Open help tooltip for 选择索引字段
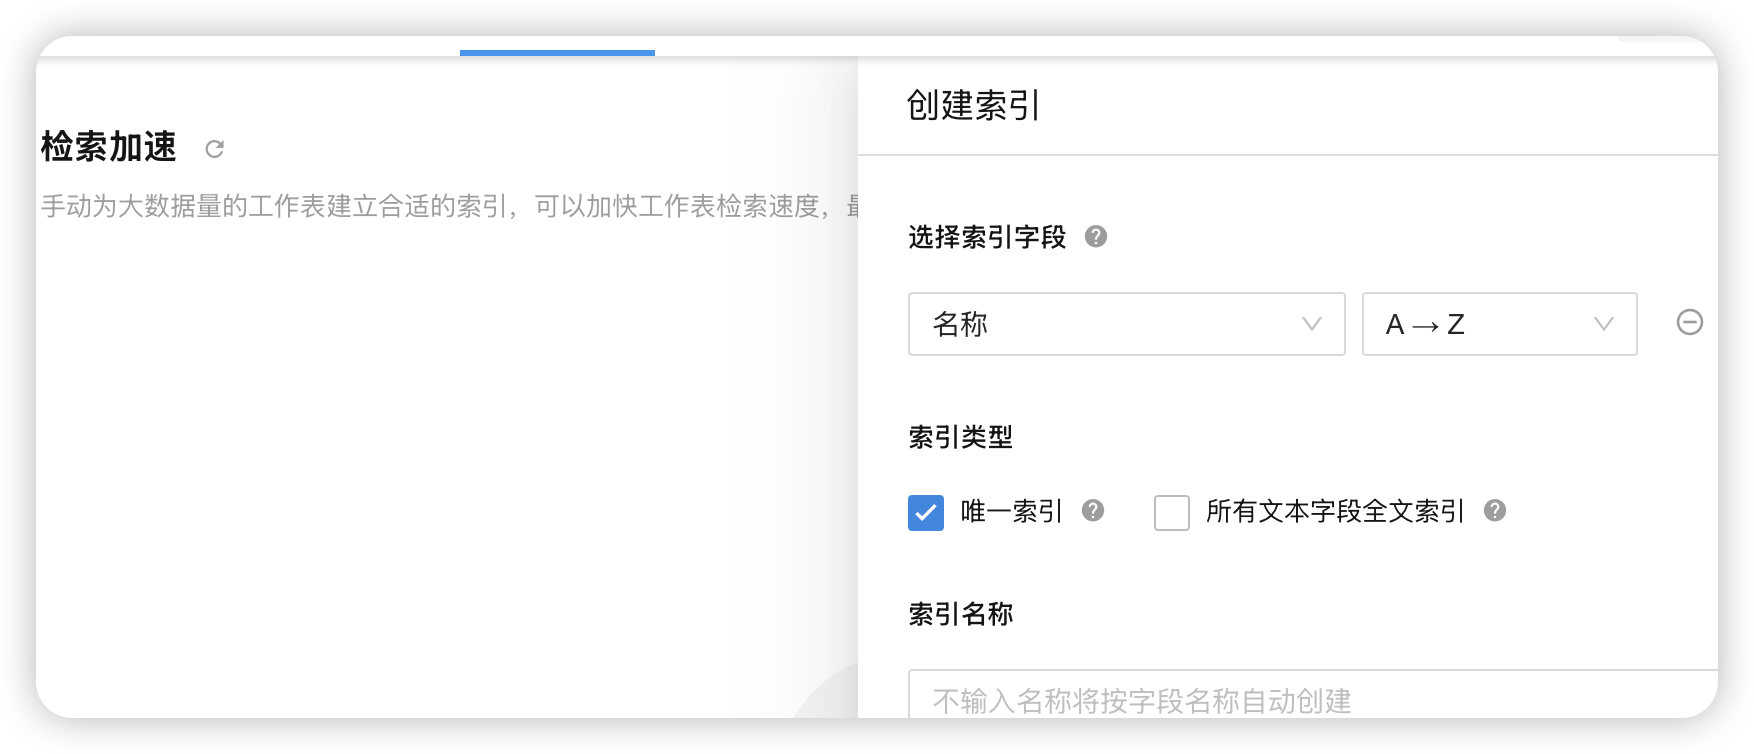1754x754 pixels. click(x=1096, y=237)
